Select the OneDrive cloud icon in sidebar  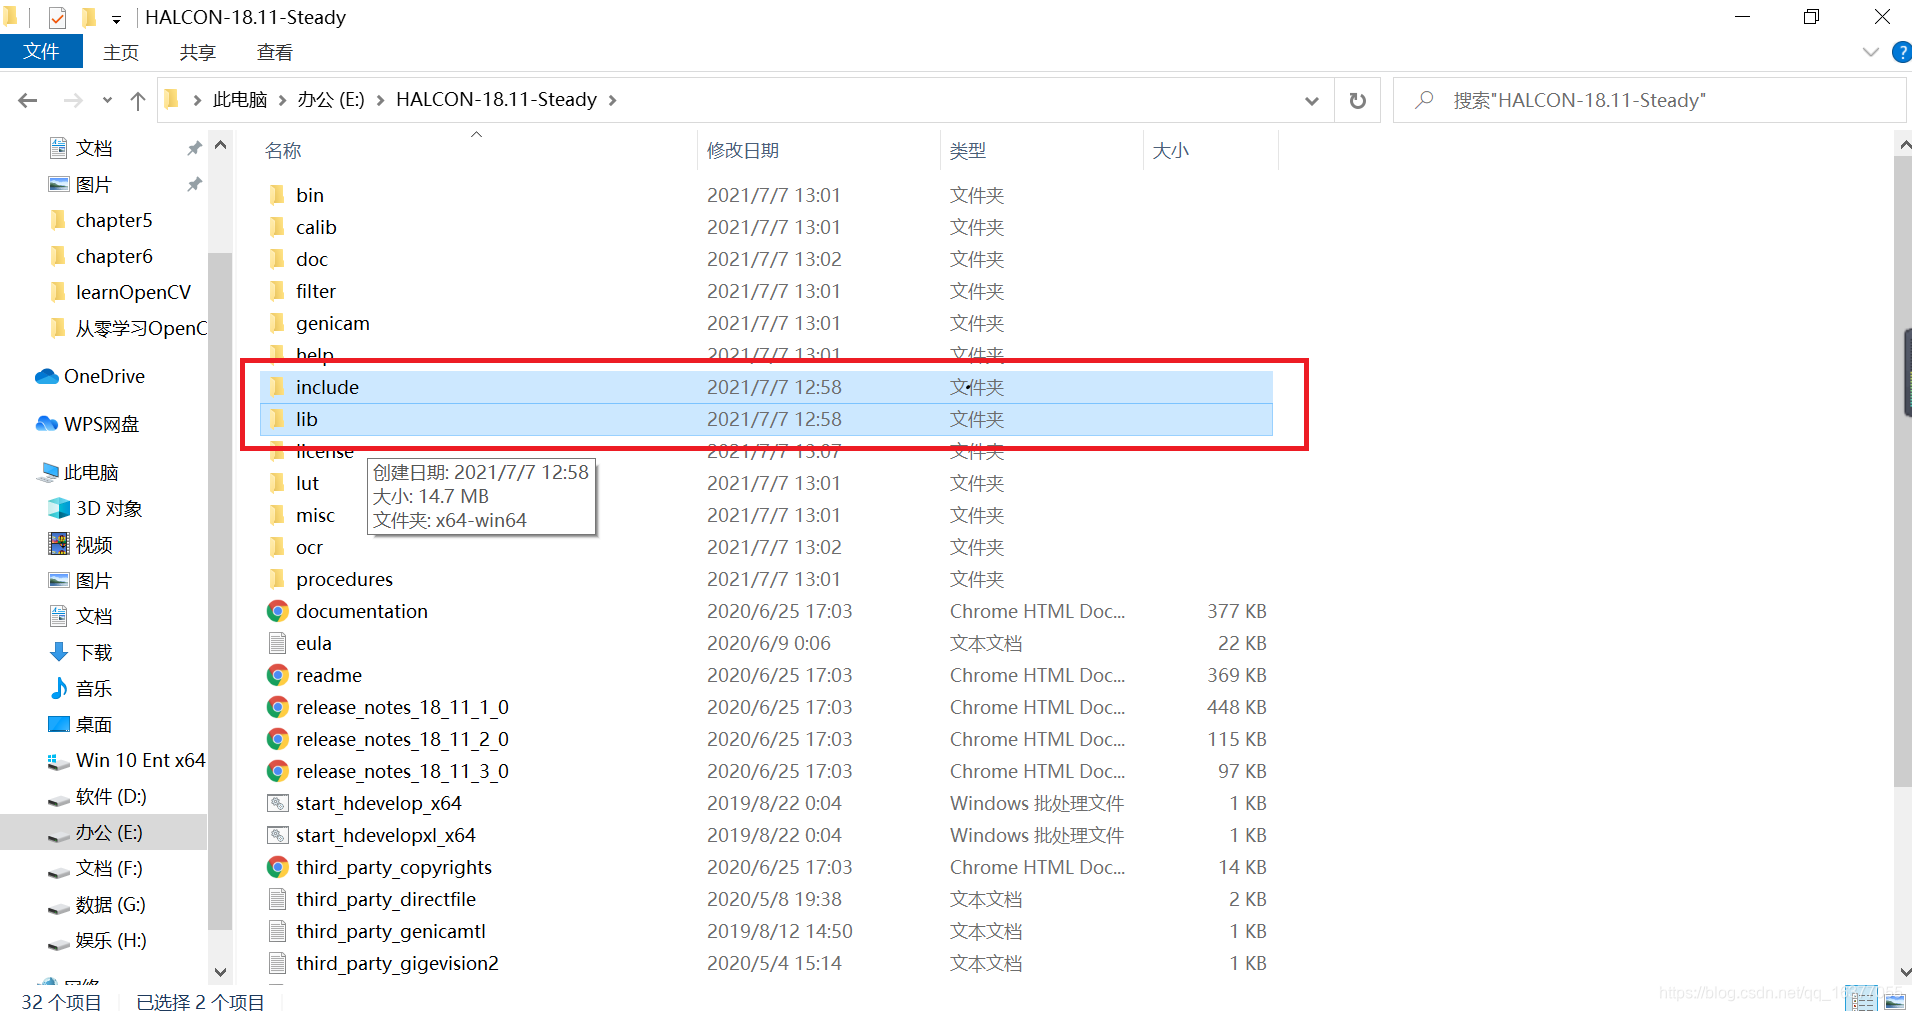coord(47,376)
